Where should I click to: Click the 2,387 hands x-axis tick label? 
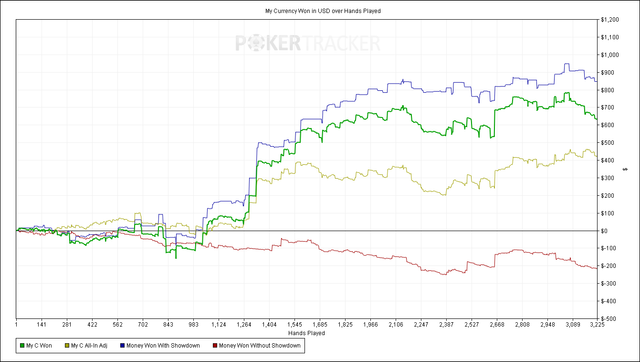[447, 325]
